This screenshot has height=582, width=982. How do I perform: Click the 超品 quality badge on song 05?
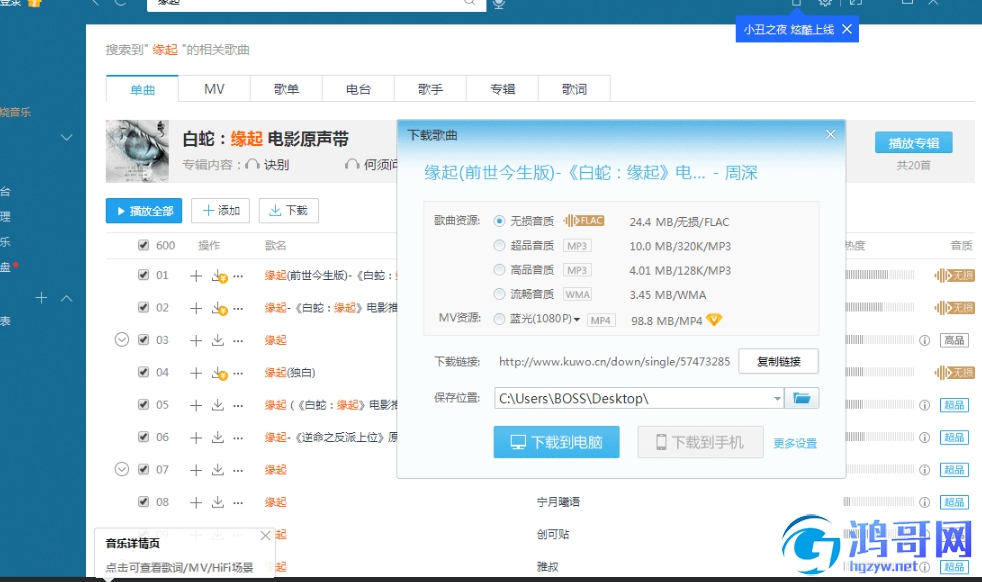click(x=954, y=405)
